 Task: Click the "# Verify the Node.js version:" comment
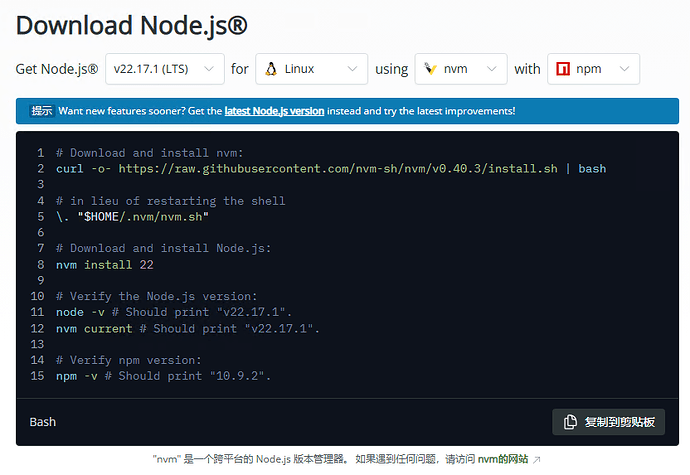tap(156, 296)
